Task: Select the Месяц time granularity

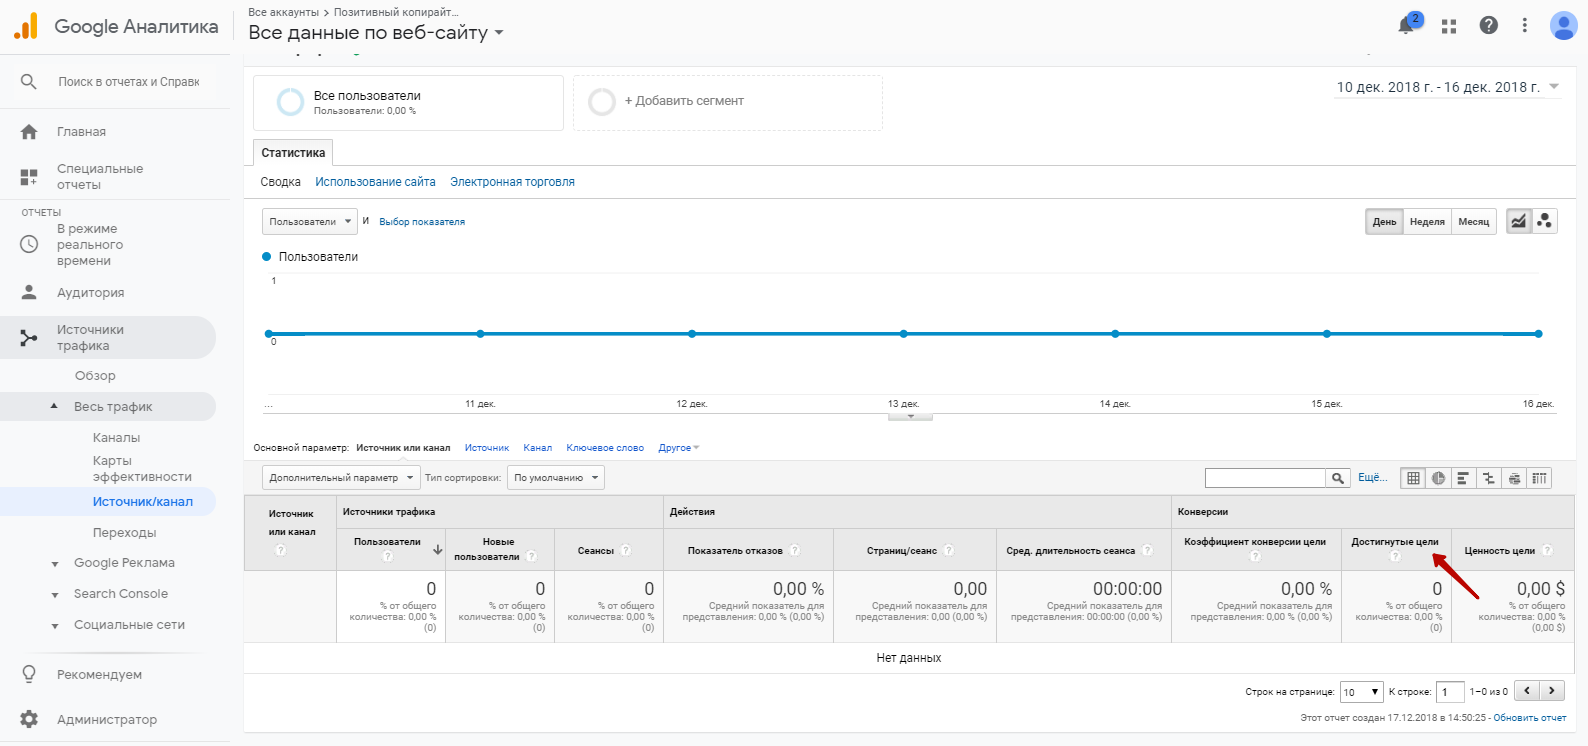Action: click(1473, 221)
